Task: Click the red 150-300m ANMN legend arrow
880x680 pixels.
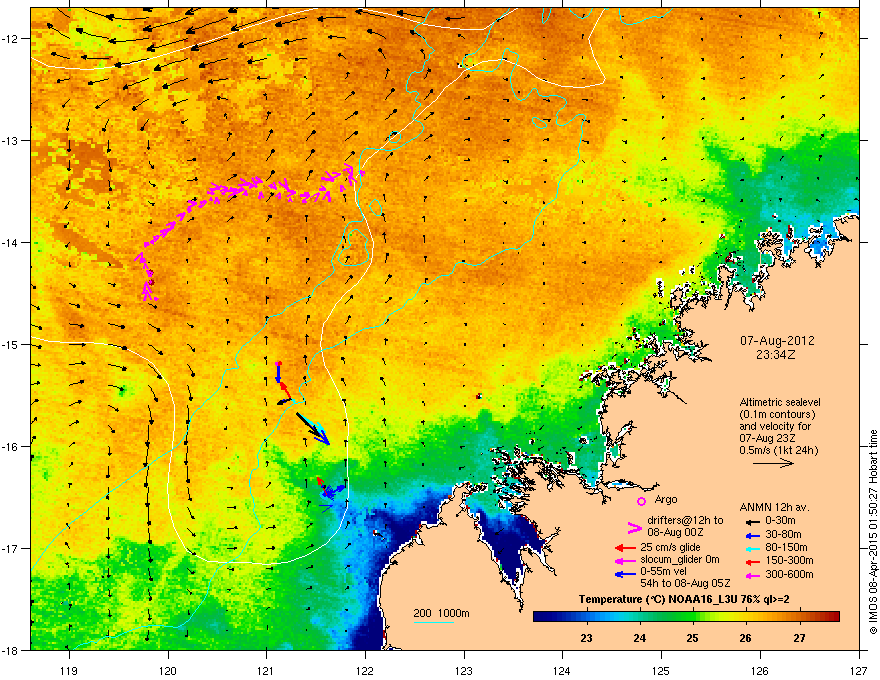Action: [751, 560]
